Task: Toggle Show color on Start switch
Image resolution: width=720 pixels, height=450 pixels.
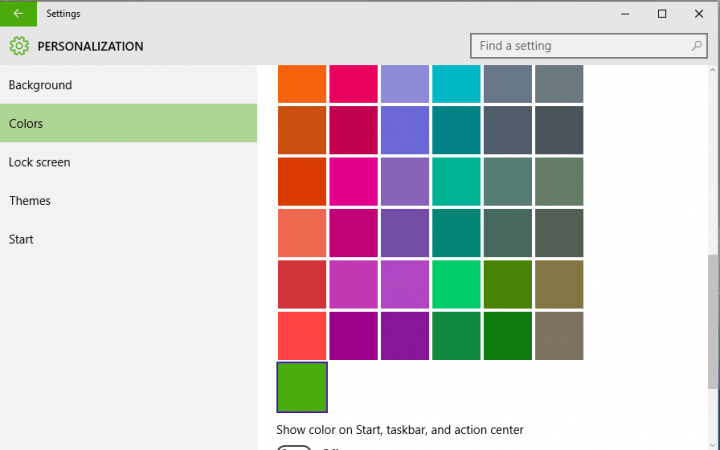Action: click(x=294, y=447)
